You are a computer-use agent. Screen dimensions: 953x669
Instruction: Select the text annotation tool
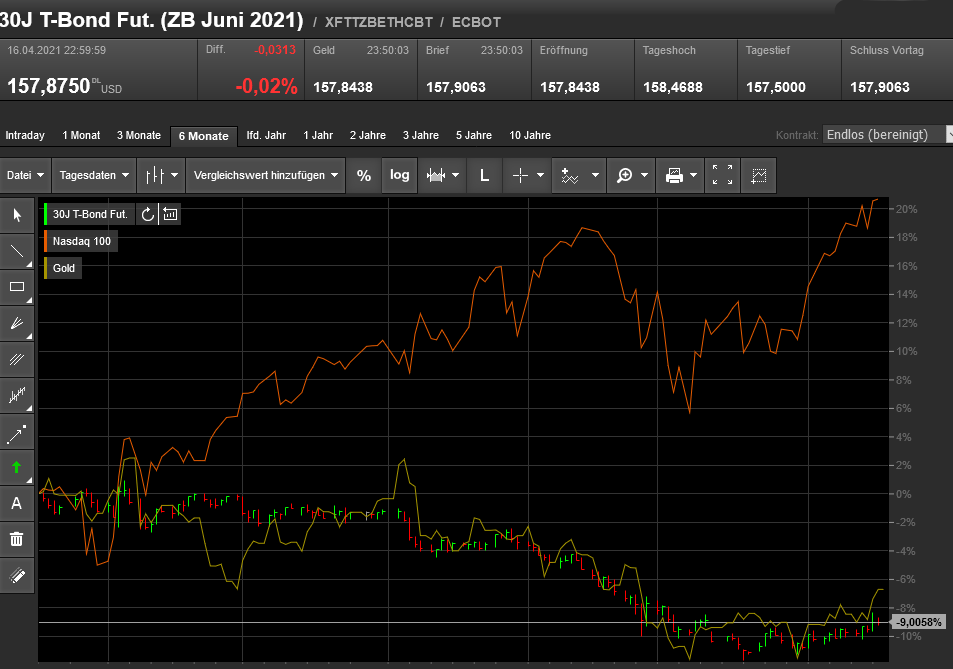click(17, 503)
